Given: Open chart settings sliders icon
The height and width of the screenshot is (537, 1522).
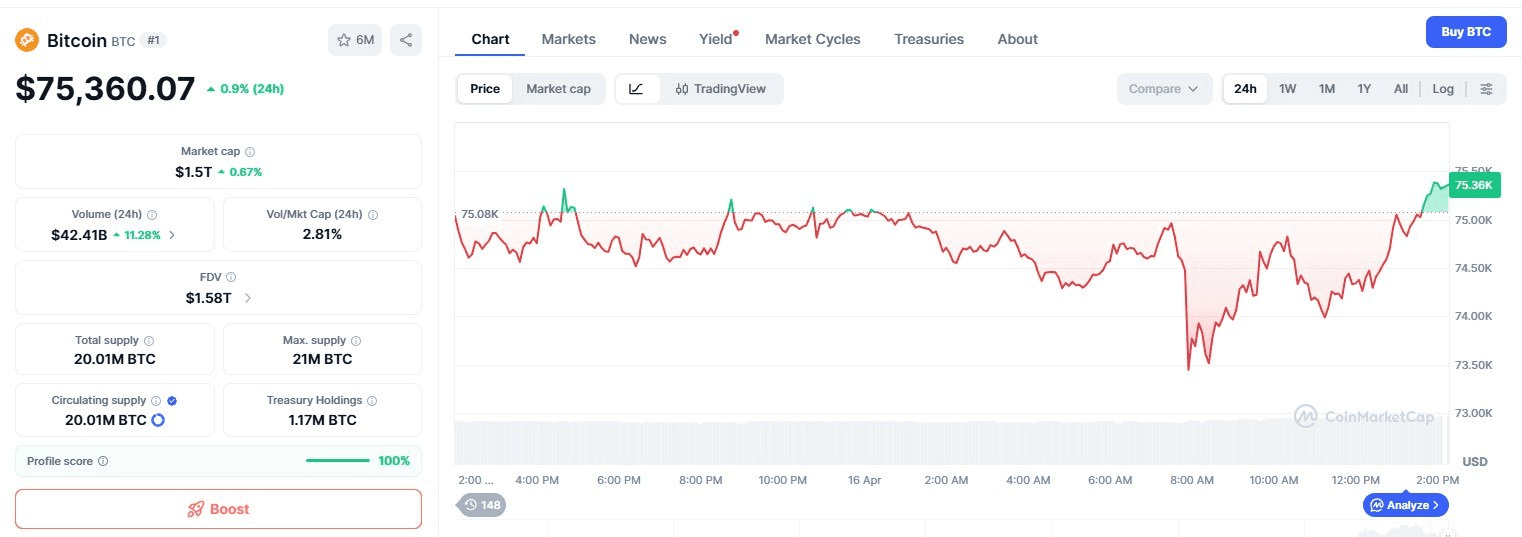Looking at the screenshot, I should [1486, 89].
